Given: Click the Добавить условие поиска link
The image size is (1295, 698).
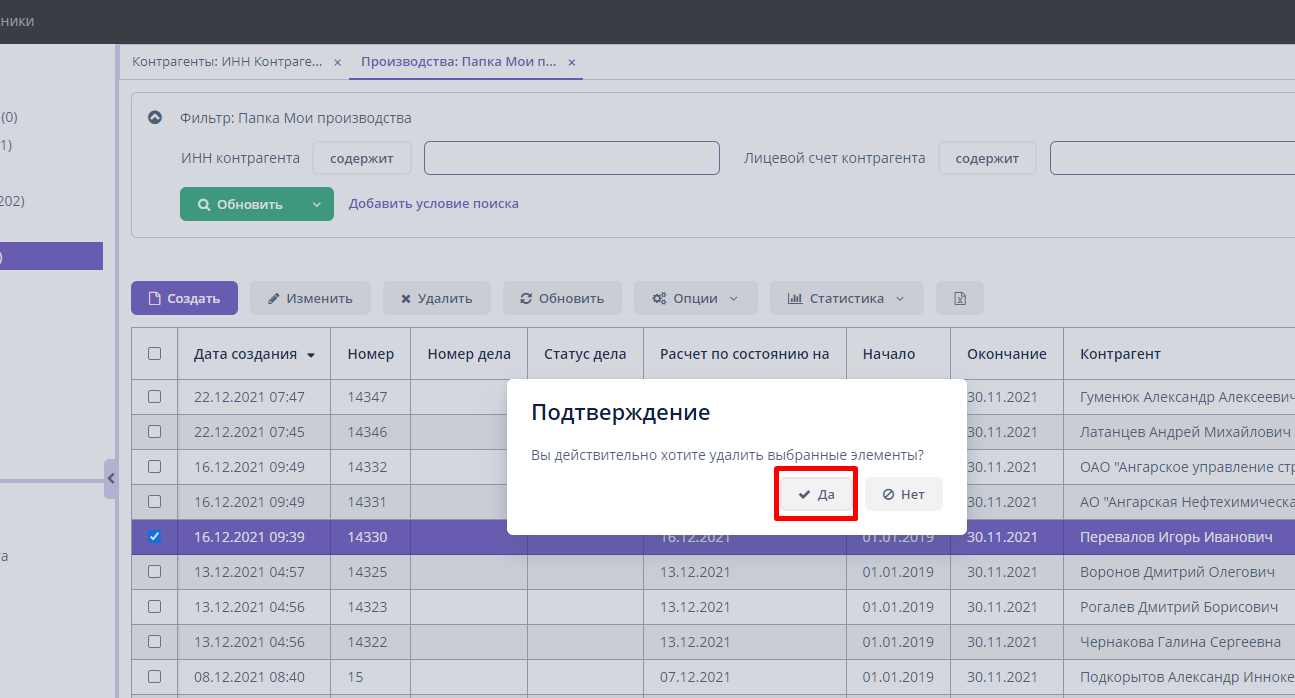Looking at the screenshot, I should pyautogui.click(x=433, y=204).
